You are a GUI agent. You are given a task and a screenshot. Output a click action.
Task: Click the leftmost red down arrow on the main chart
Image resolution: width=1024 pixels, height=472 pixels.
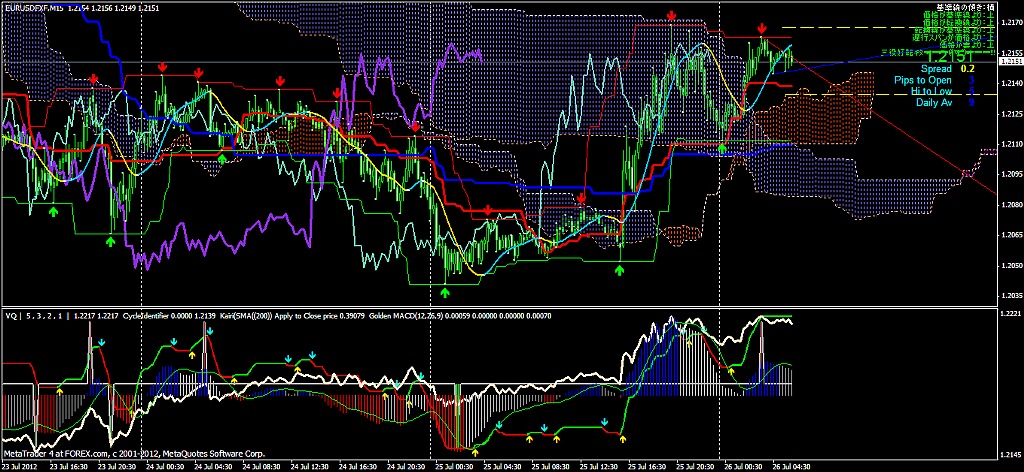93,78
